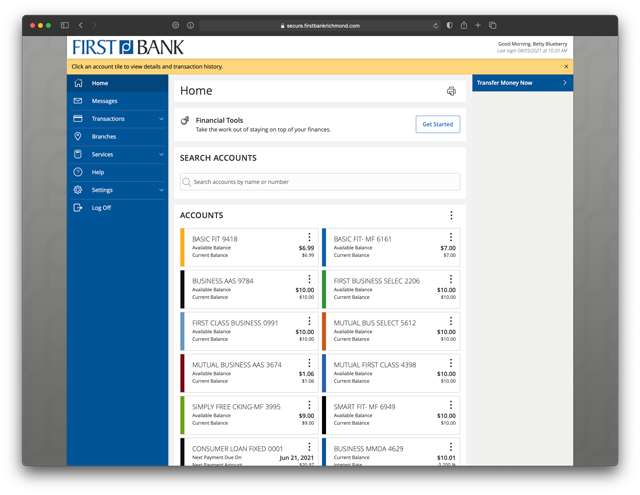Select Home in the left navigation
This screenshot has width=640, height=495.
pyautogui.click(x=100, y=83)
